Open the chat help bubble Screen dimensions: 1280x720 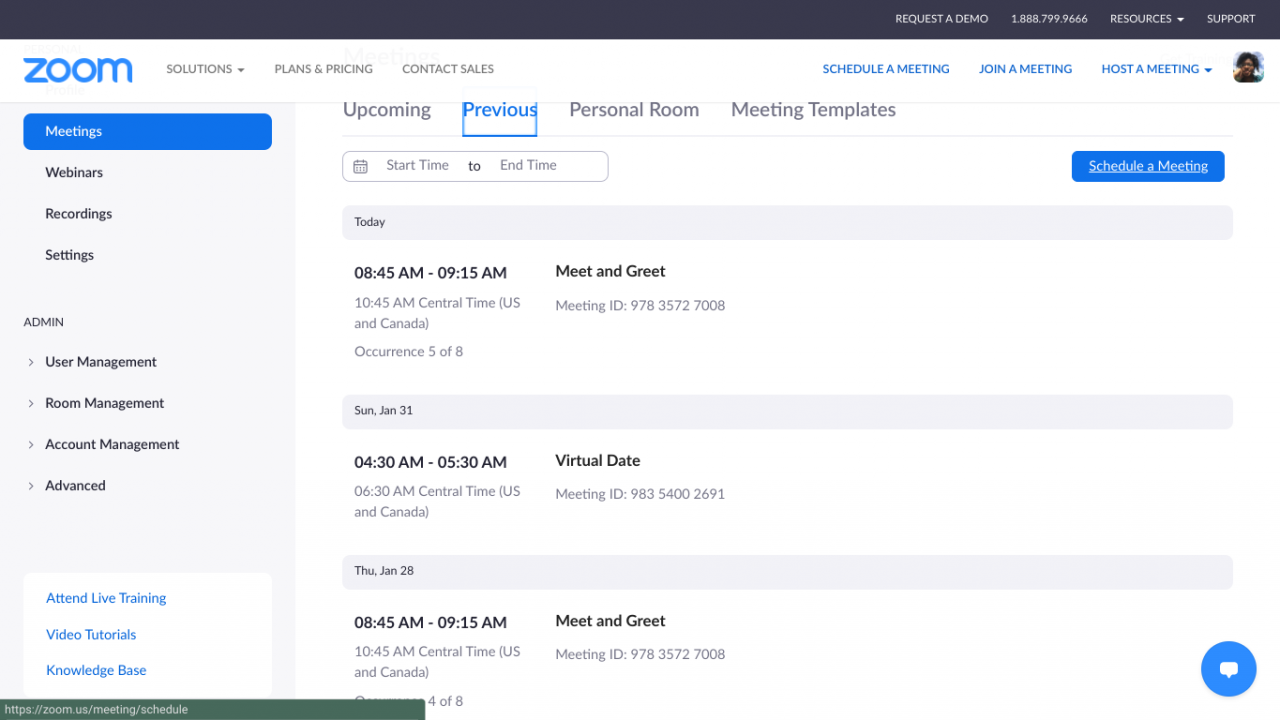1228,669
